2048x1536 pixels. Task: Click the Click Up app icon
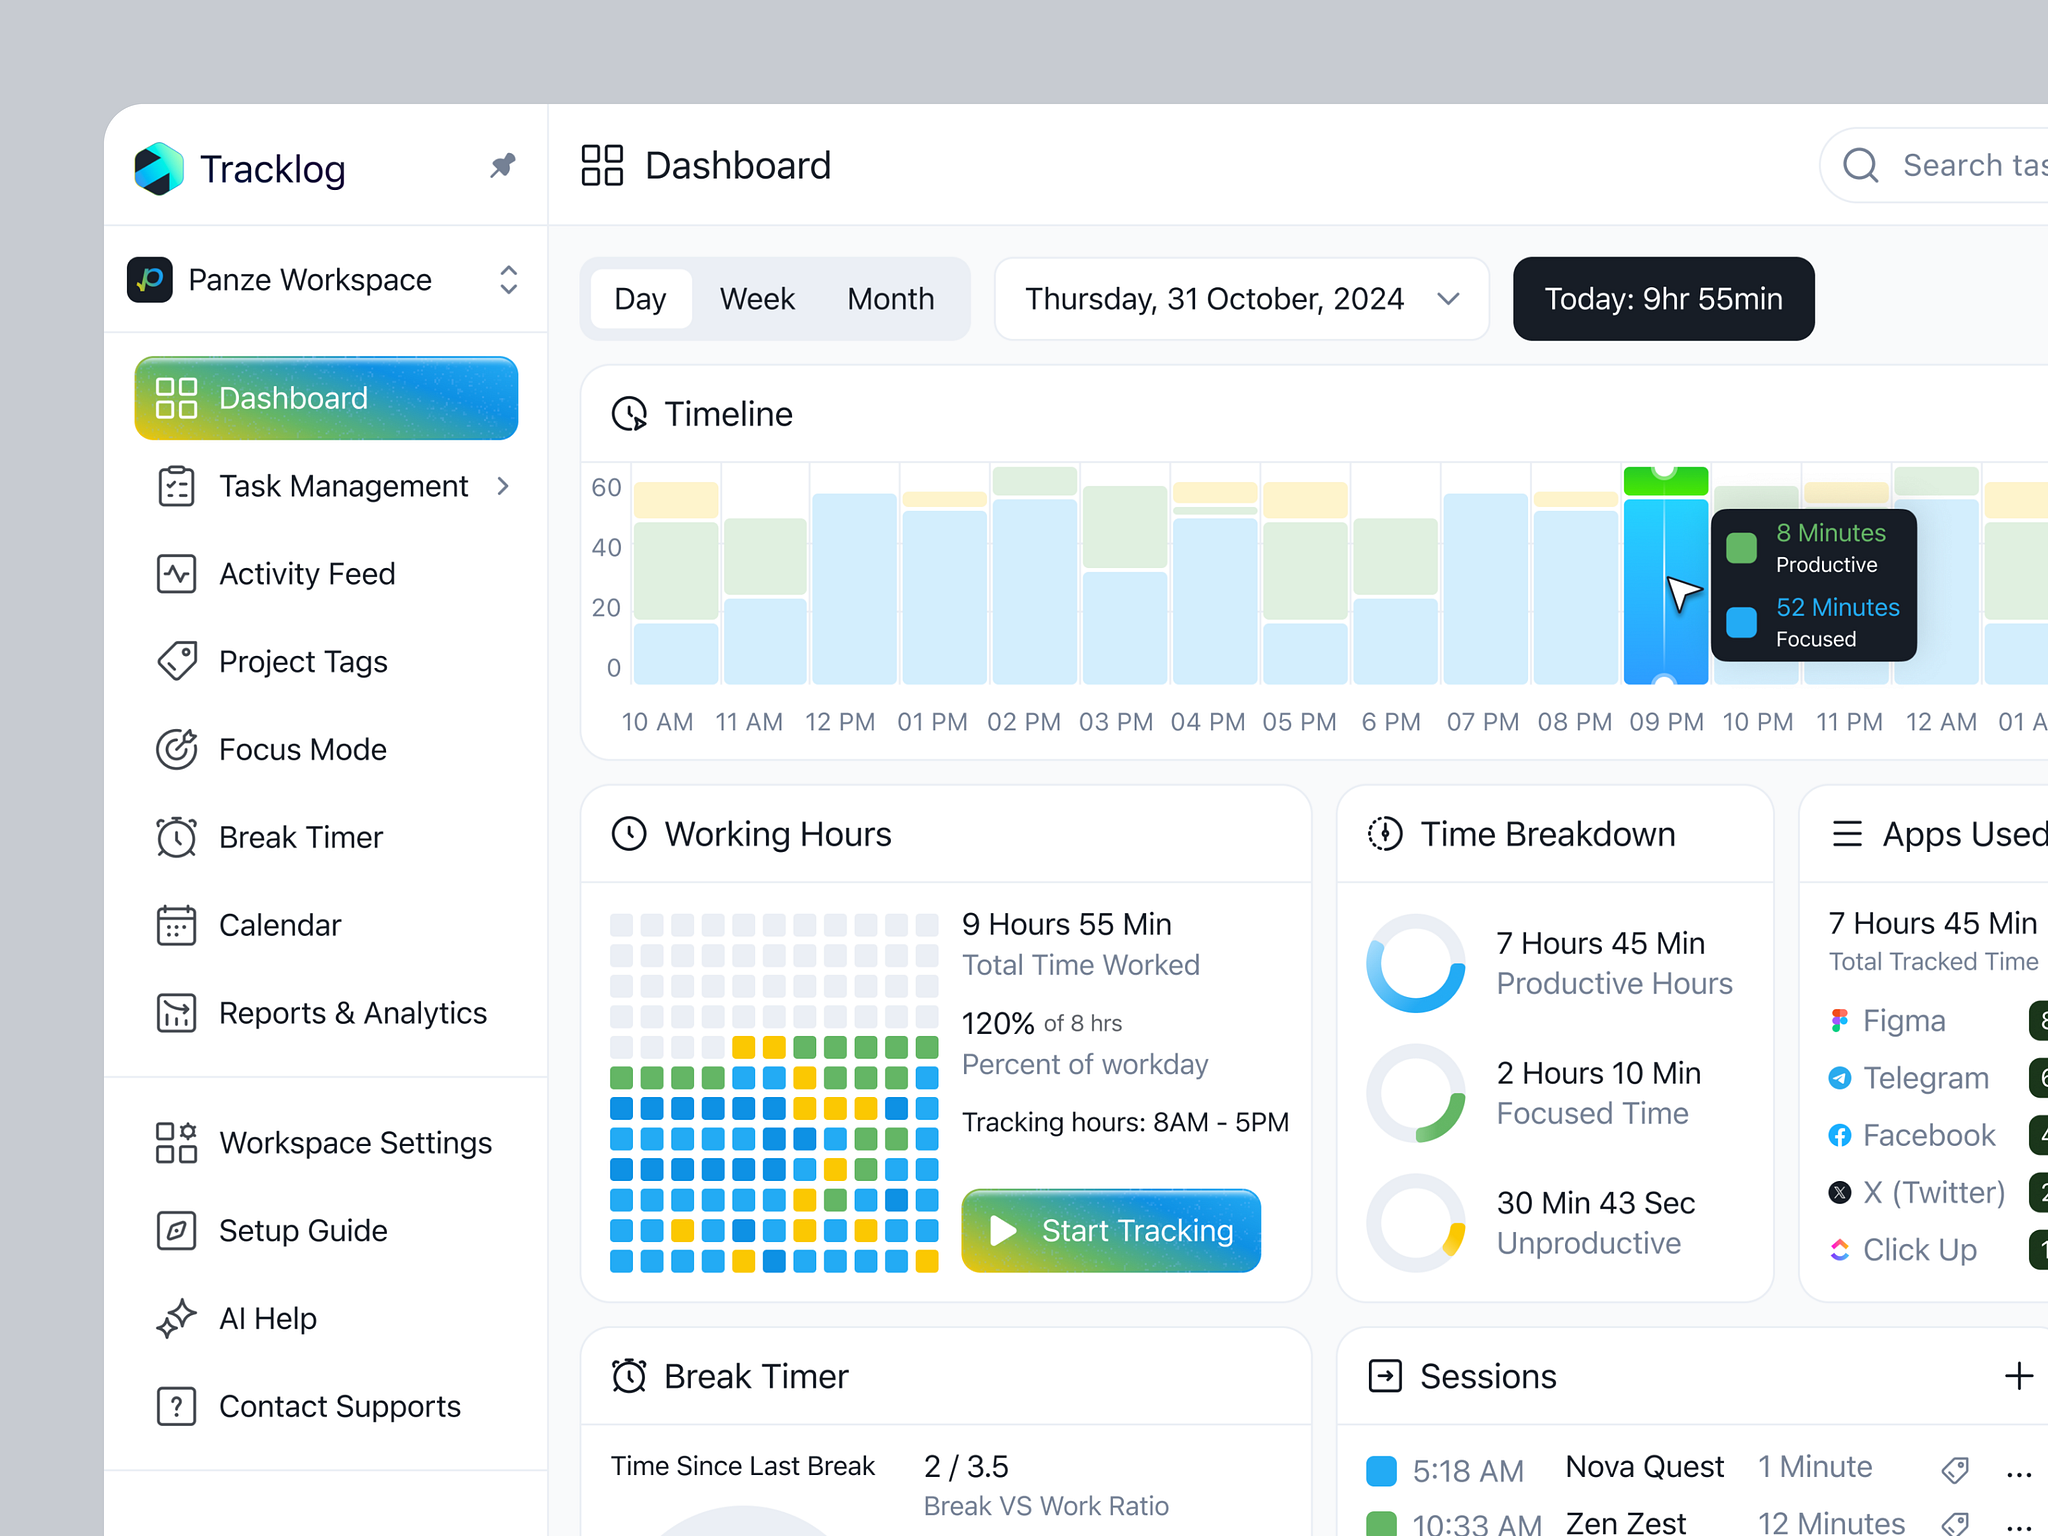tap(1840, 1249)
